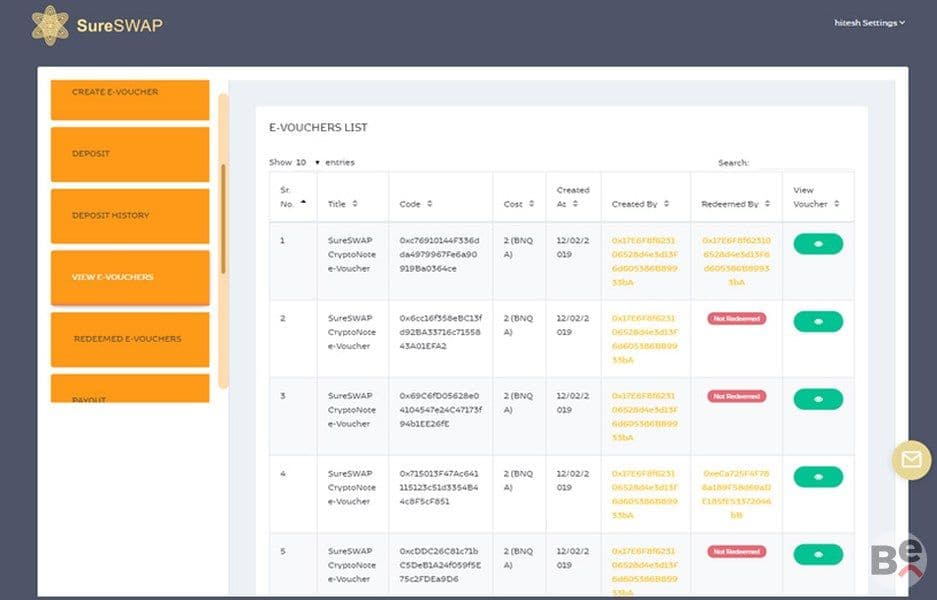Open Redeemed E-Vouchers menu item
The image size is (937, 600).
[130, 339]
